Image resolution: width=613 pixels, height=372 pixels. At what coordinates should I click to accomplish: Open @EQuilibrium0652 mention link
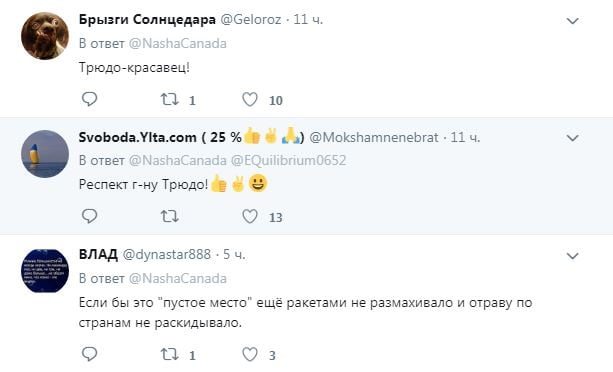tap(289, 160)
